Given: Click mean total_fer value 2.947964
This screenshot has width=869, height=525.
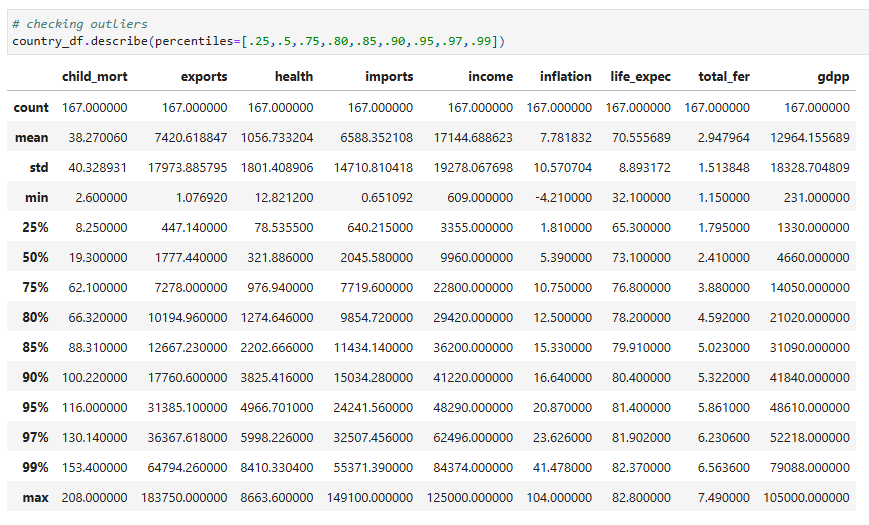Looking at the screenshot, I should [724, 137].
